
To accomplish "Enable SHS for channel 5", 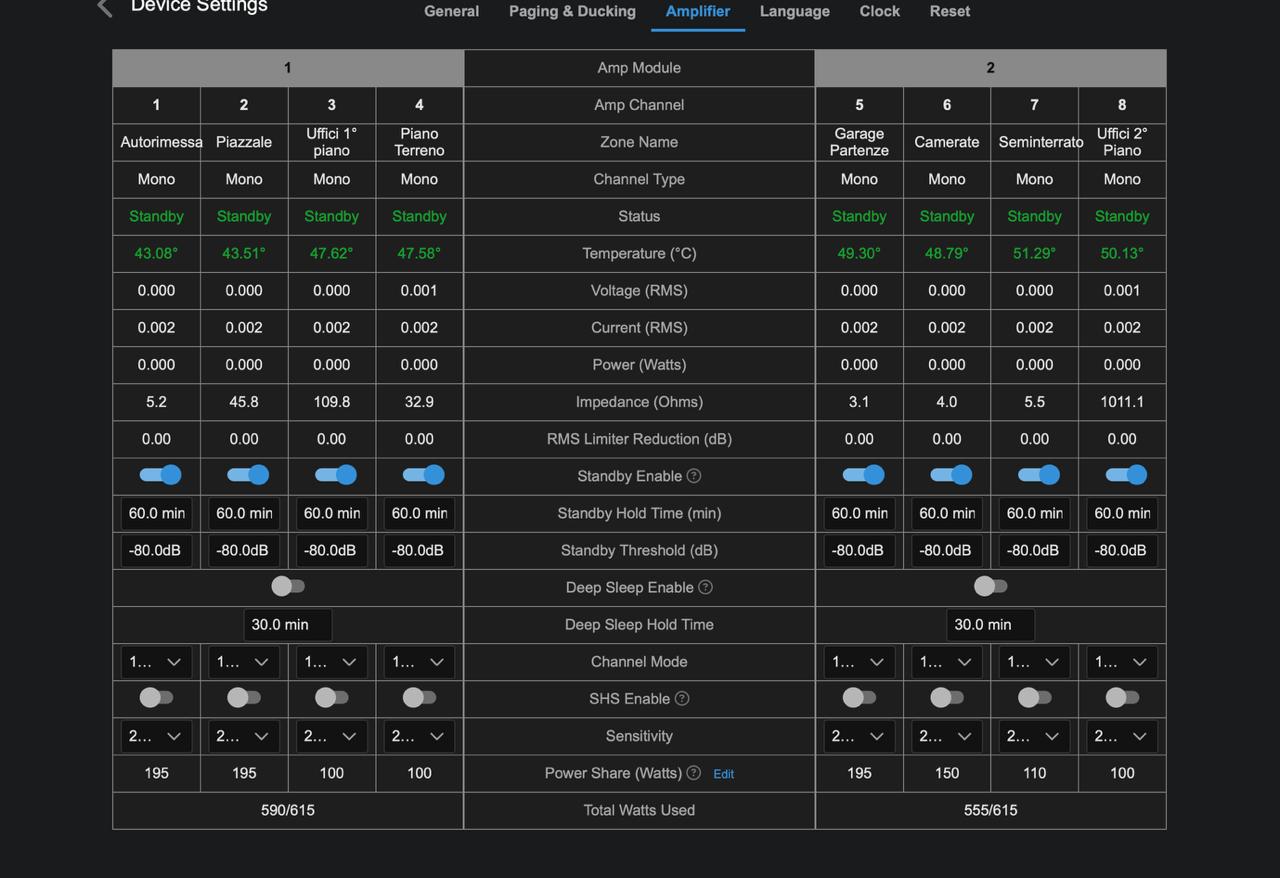I will [x=859, y=697].
